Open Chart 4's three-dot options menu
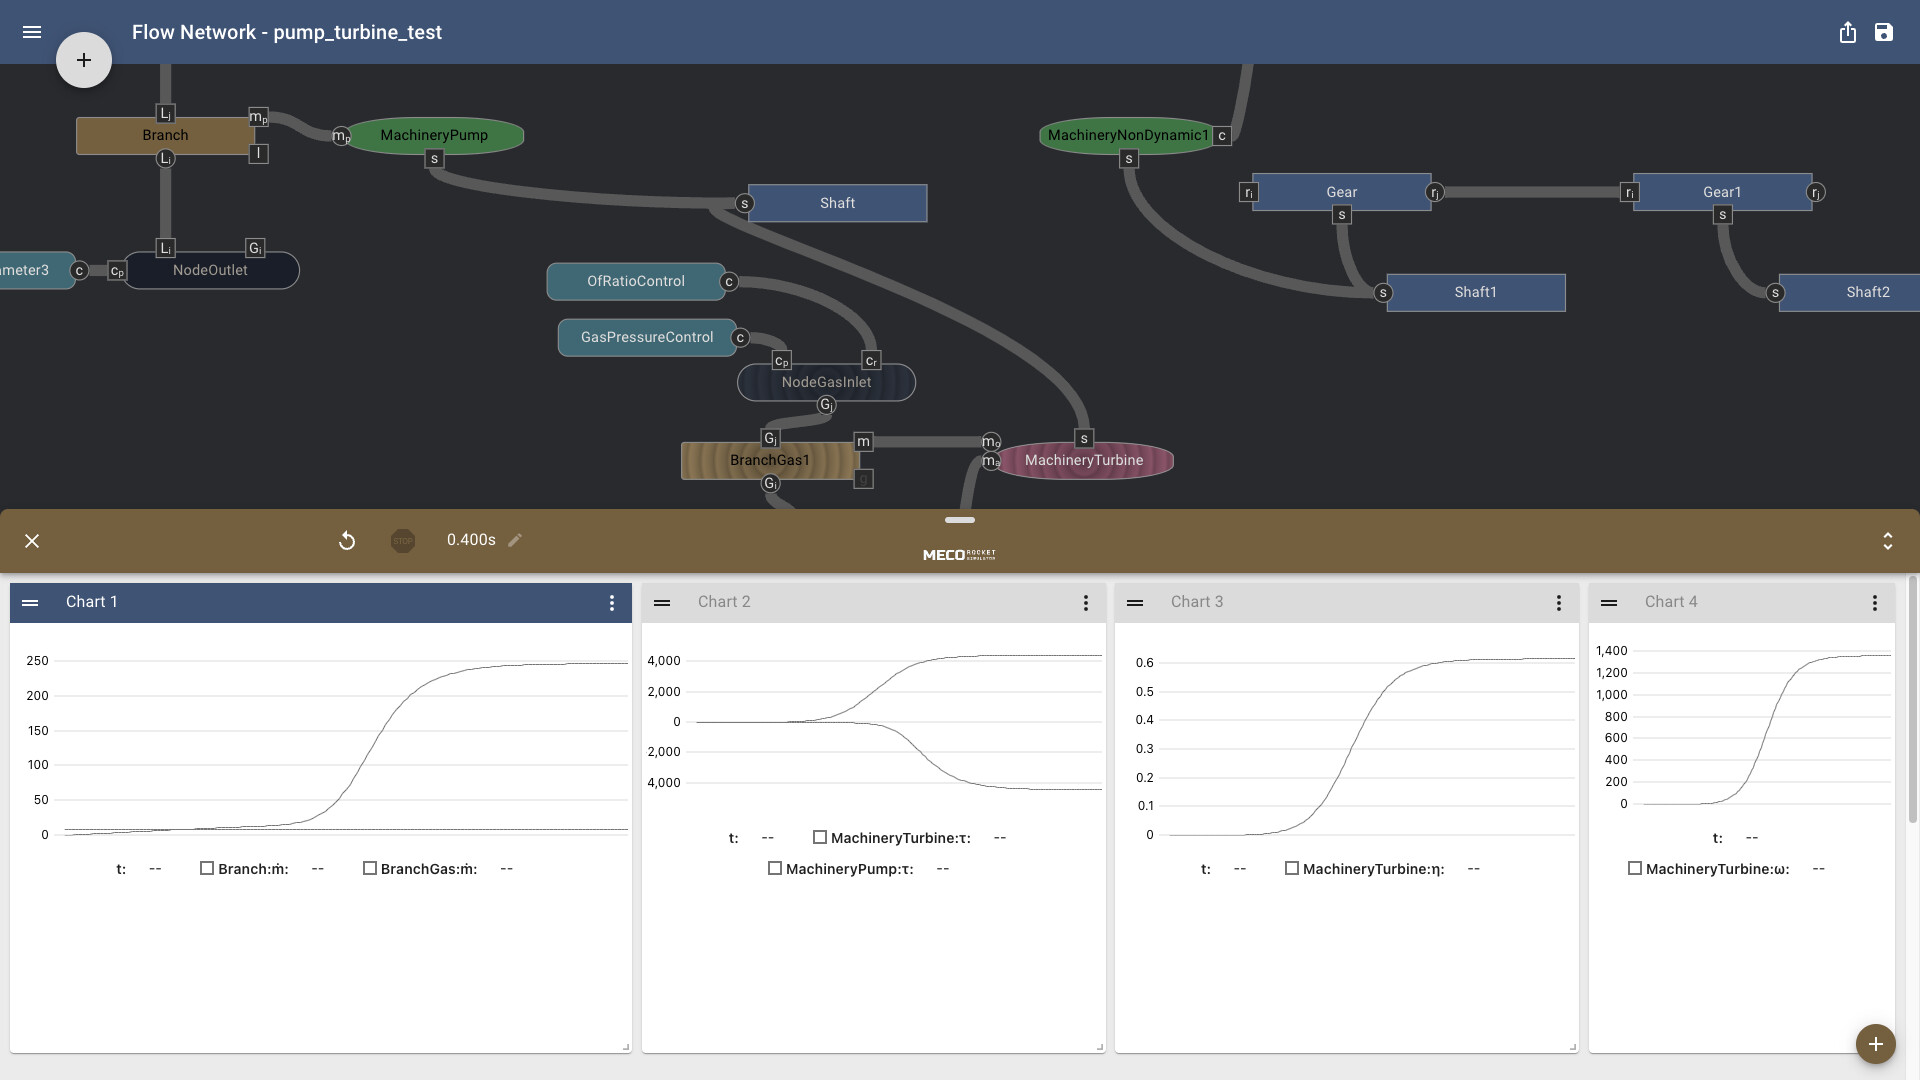 [x=1875, y=602]
